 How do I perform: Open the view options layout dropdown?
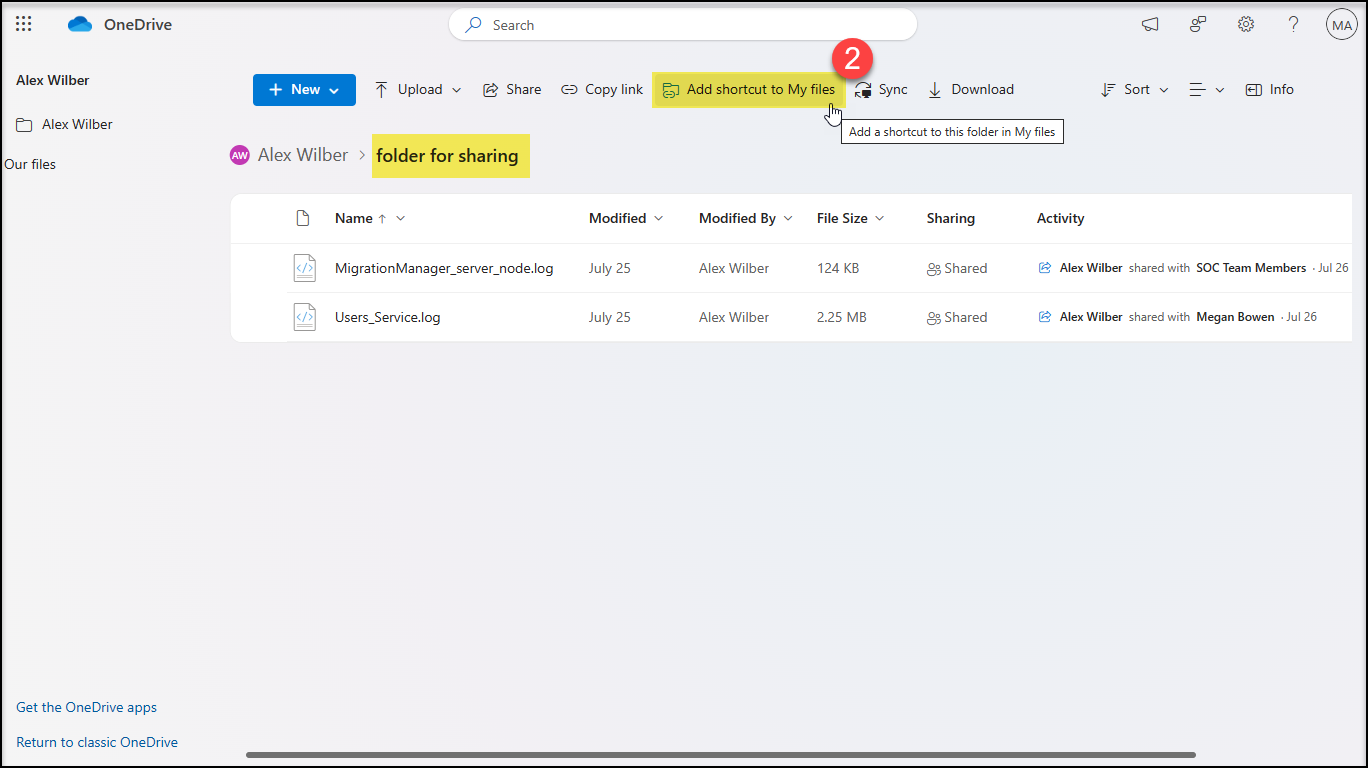pyautogui.click(x=1206, y=89)
